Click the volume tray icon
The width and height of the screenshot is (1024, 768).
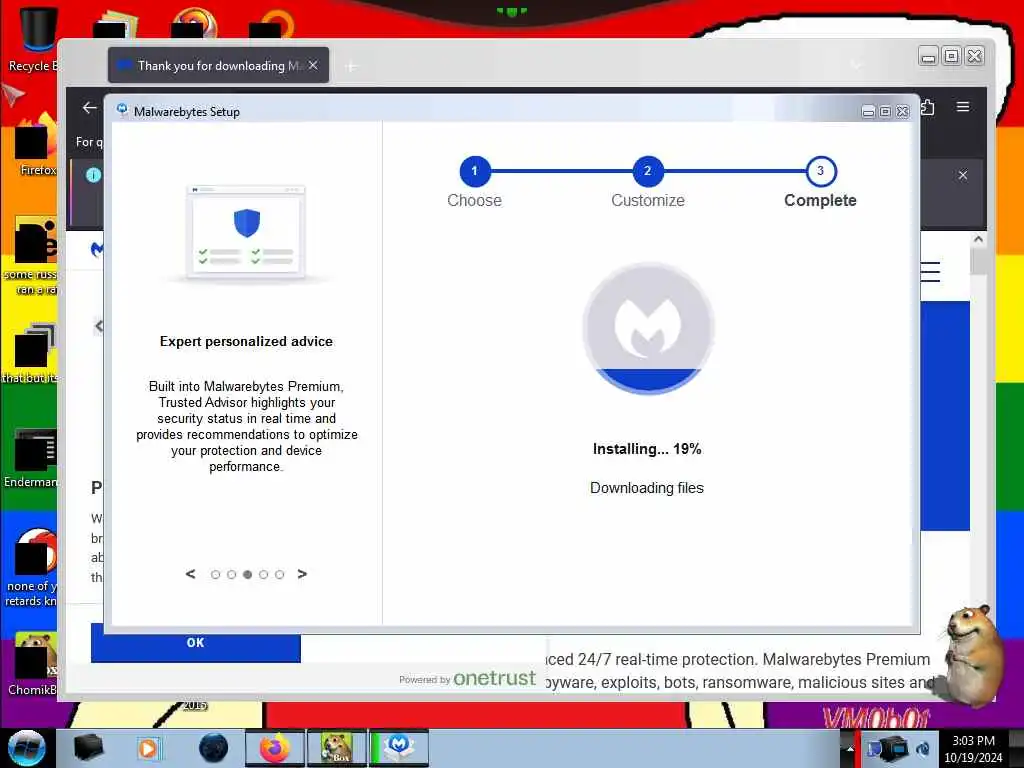point(923,748)
